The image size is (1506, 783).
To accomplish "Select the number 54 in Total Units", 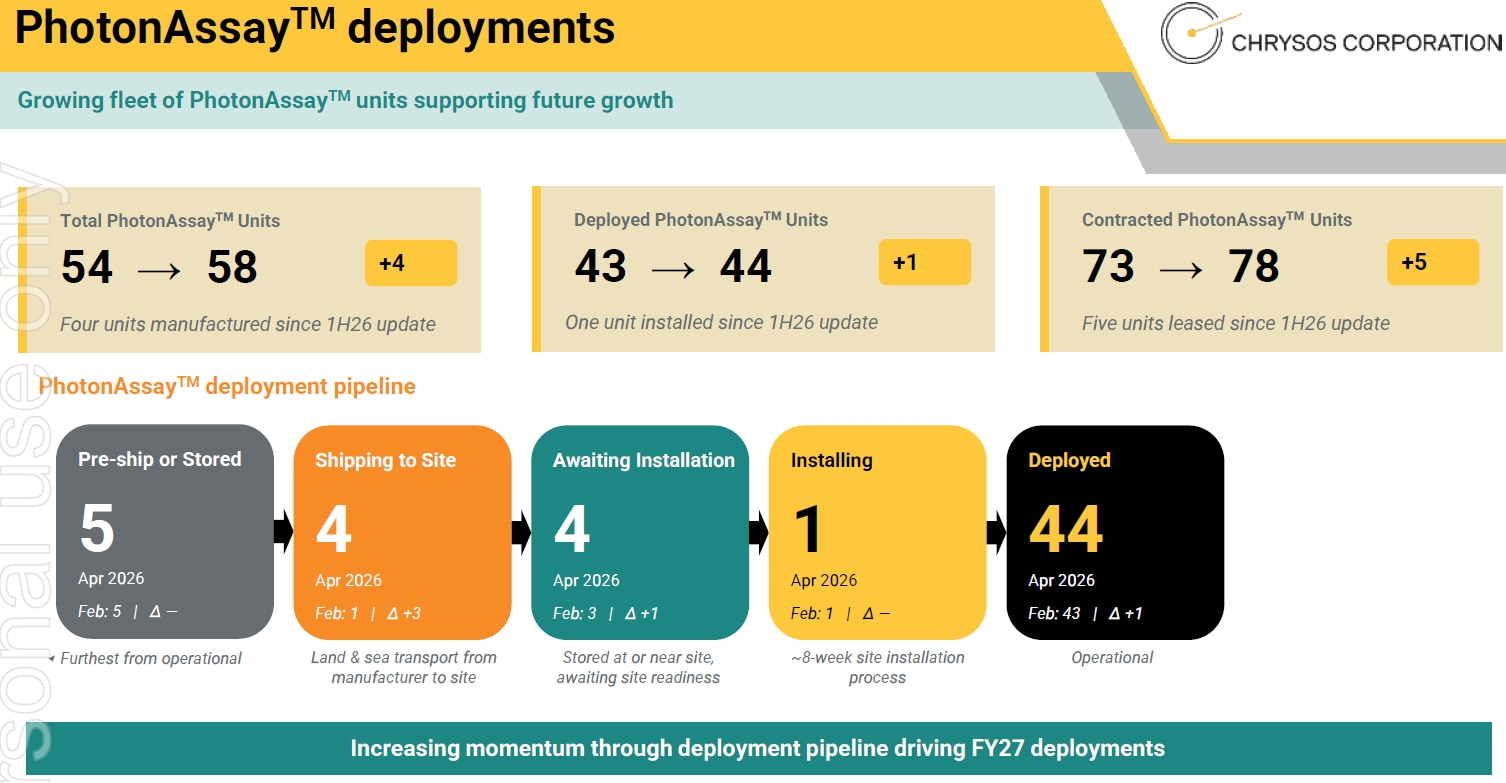I will (x=87, y=268).
